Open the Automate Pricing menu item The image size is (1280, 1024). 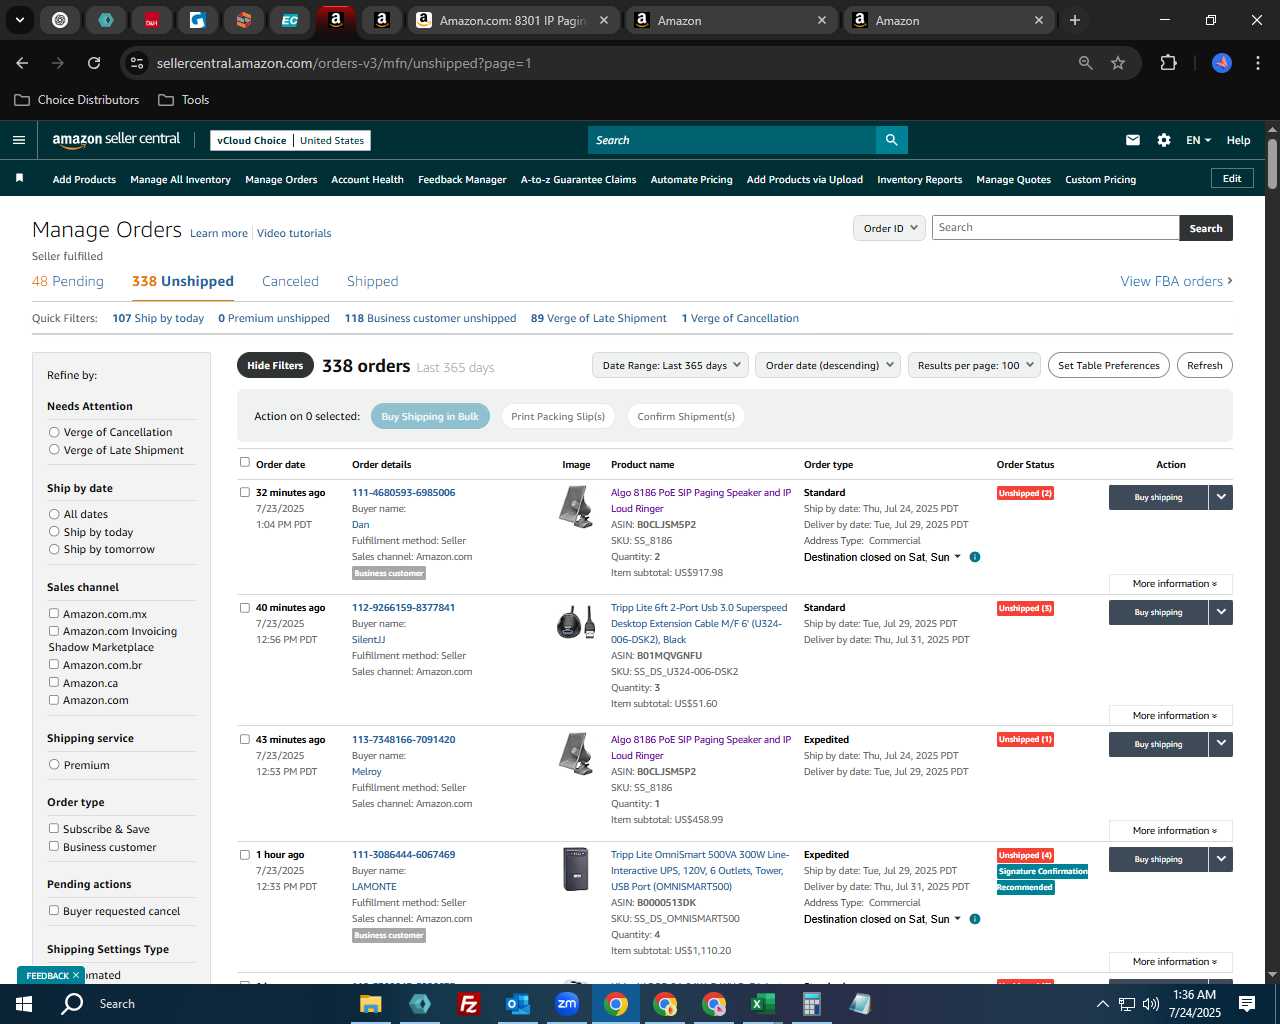point(691,180)
